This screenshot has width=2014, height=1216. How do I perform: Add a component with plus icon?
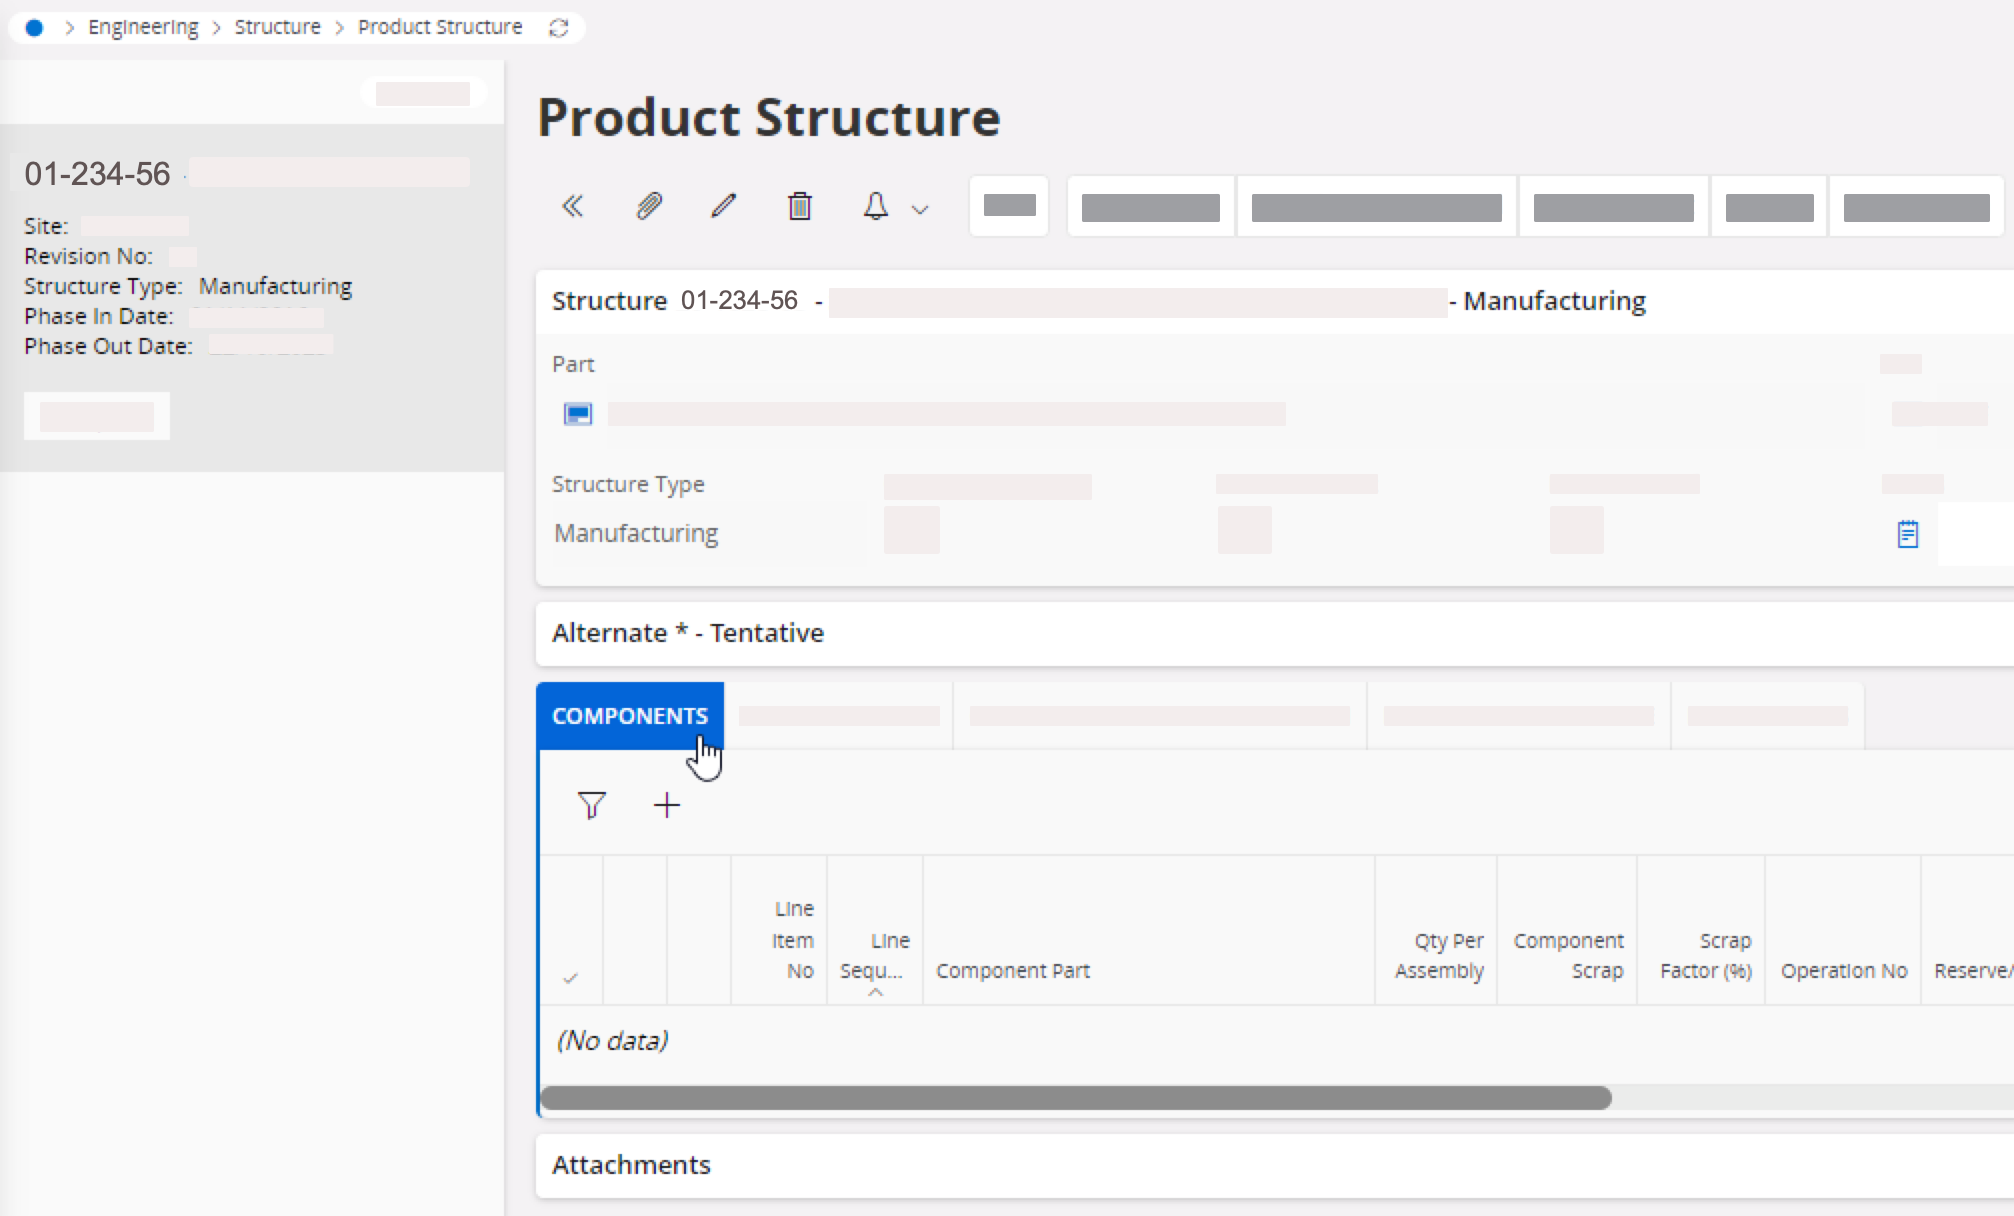coord(667,805)
